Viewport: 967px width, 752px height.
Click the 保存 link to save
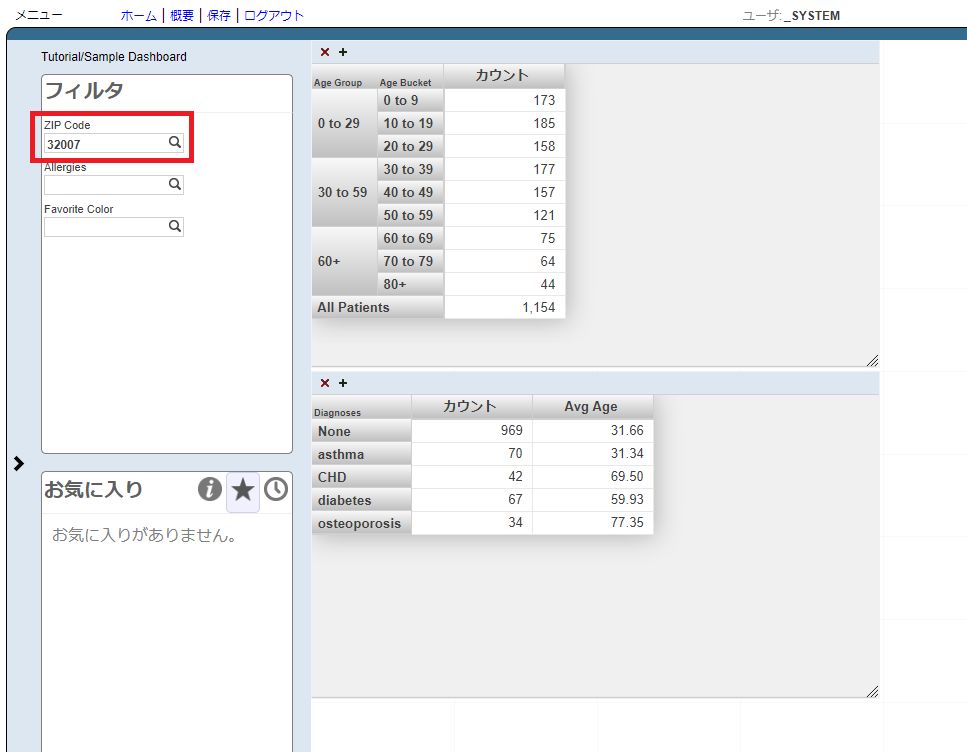coord(219,16)
